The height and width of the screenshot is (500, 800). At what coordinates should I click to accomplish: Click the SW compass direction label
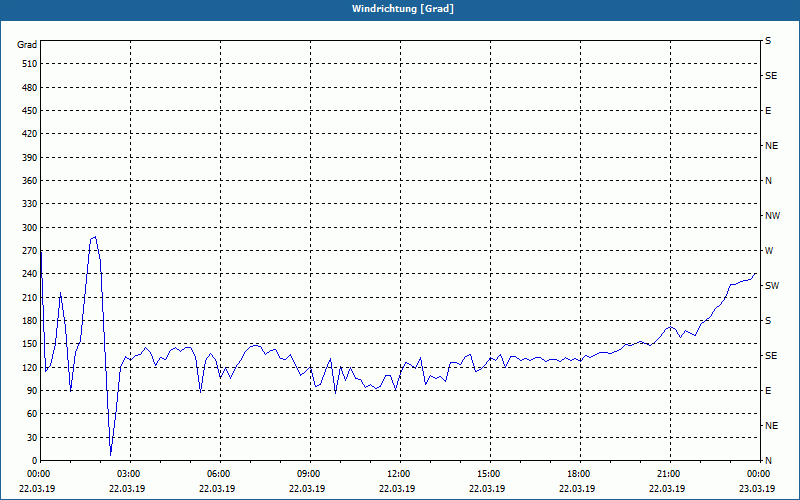coord(772,286)
